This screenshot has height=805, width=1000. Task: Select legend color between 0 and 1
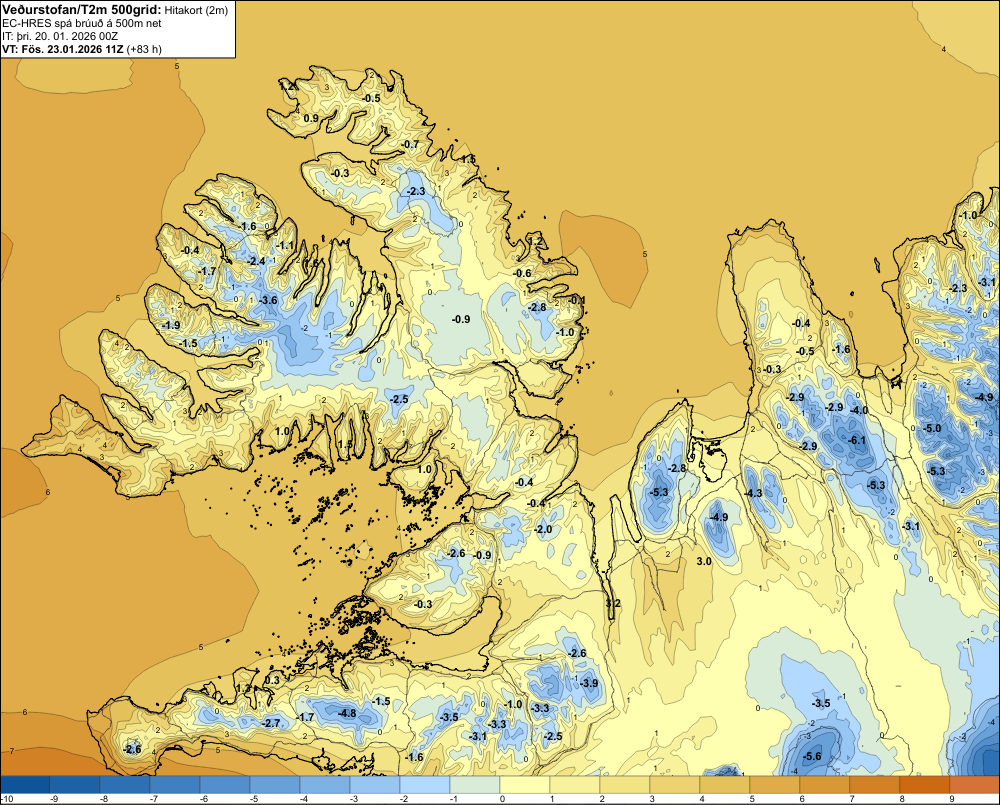[x=525, y=784]
